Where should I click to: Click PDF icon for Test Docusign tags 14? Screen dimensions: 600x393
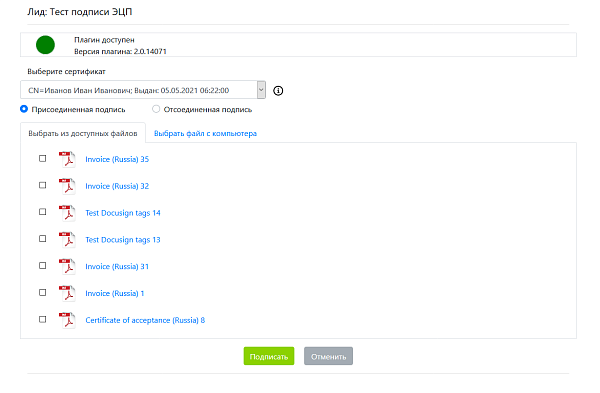pos(67,213)
